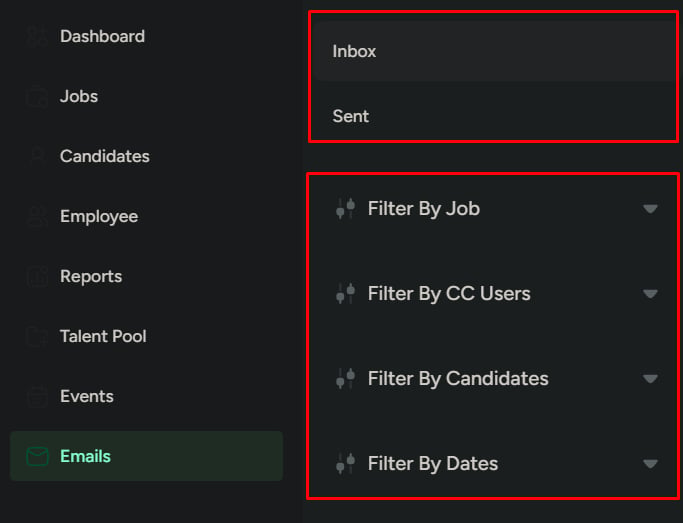Click the sliders icon beside Filter By Candidates
Screen dimensions: 683x523
(345, 378)
